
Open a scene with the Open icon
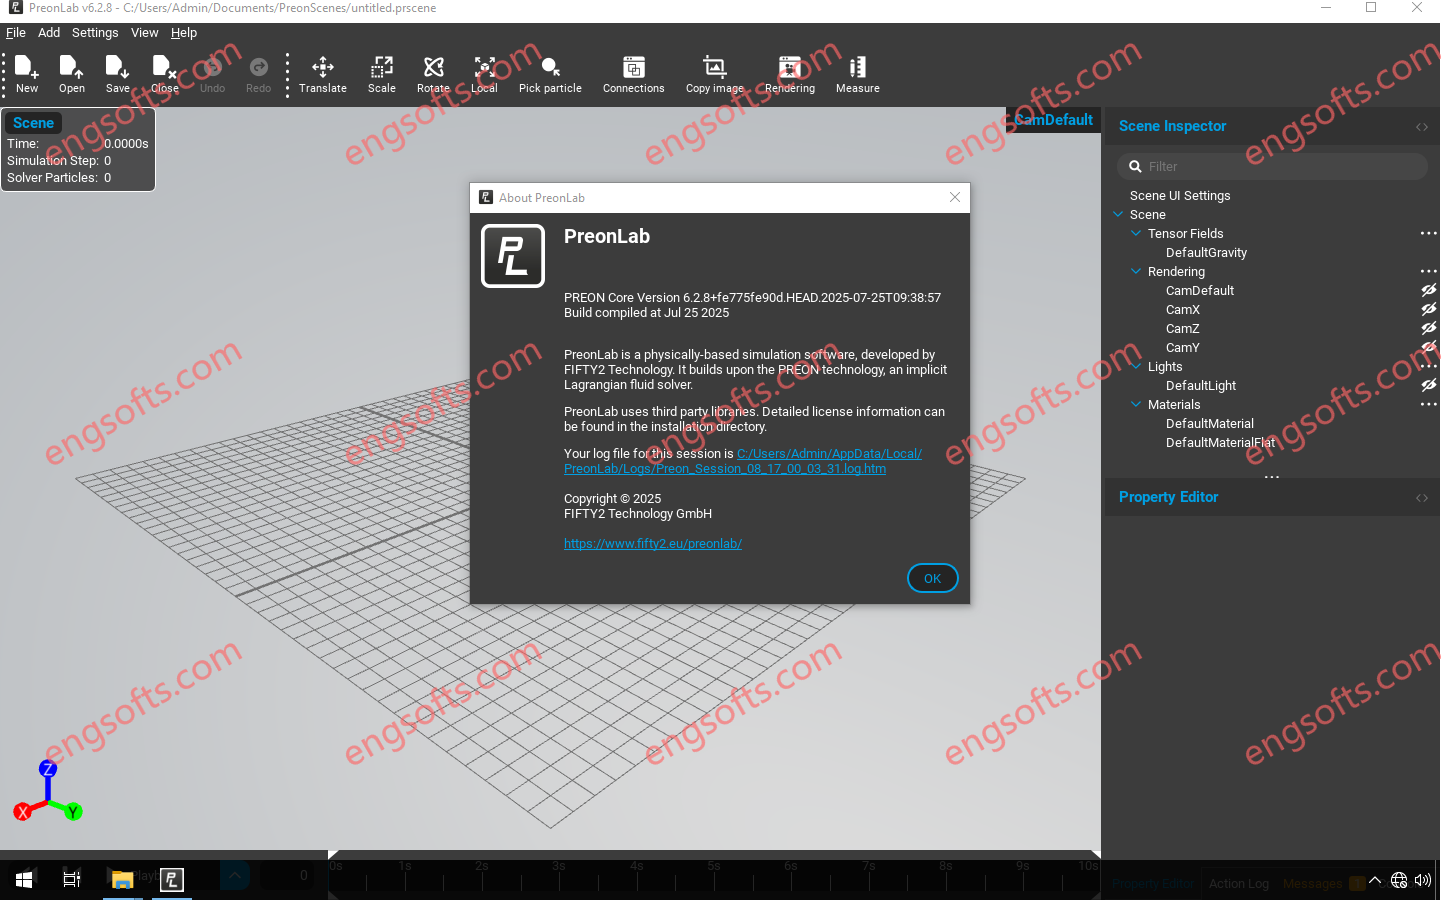pyautogui.click(x=72, y=74)
